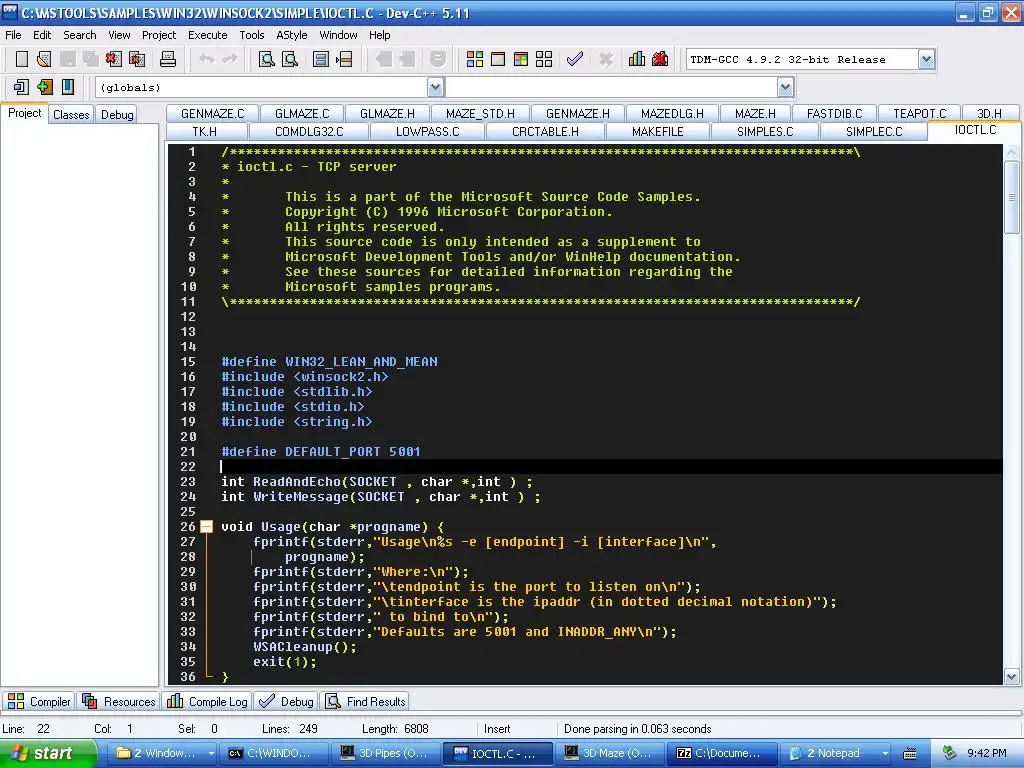1024x768 pixels.
Task: Click the Goto Function toolbar icon
Action: tap(321, 59)
